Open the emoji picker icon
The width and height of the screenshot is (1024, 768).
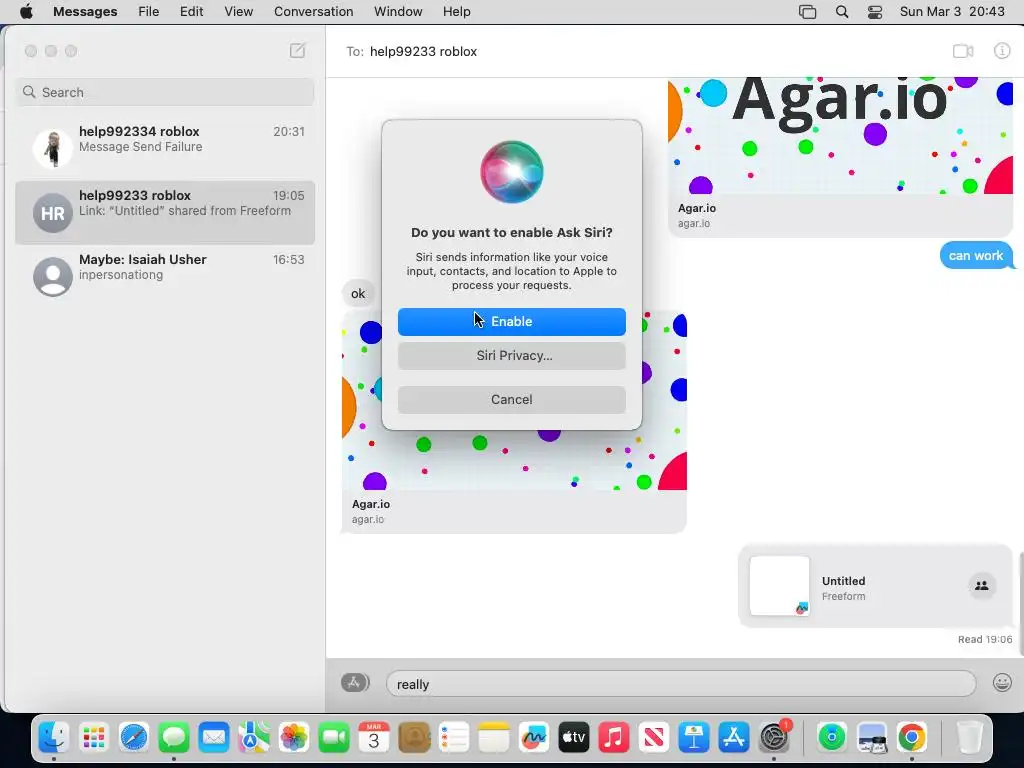tap(1002, 682)
